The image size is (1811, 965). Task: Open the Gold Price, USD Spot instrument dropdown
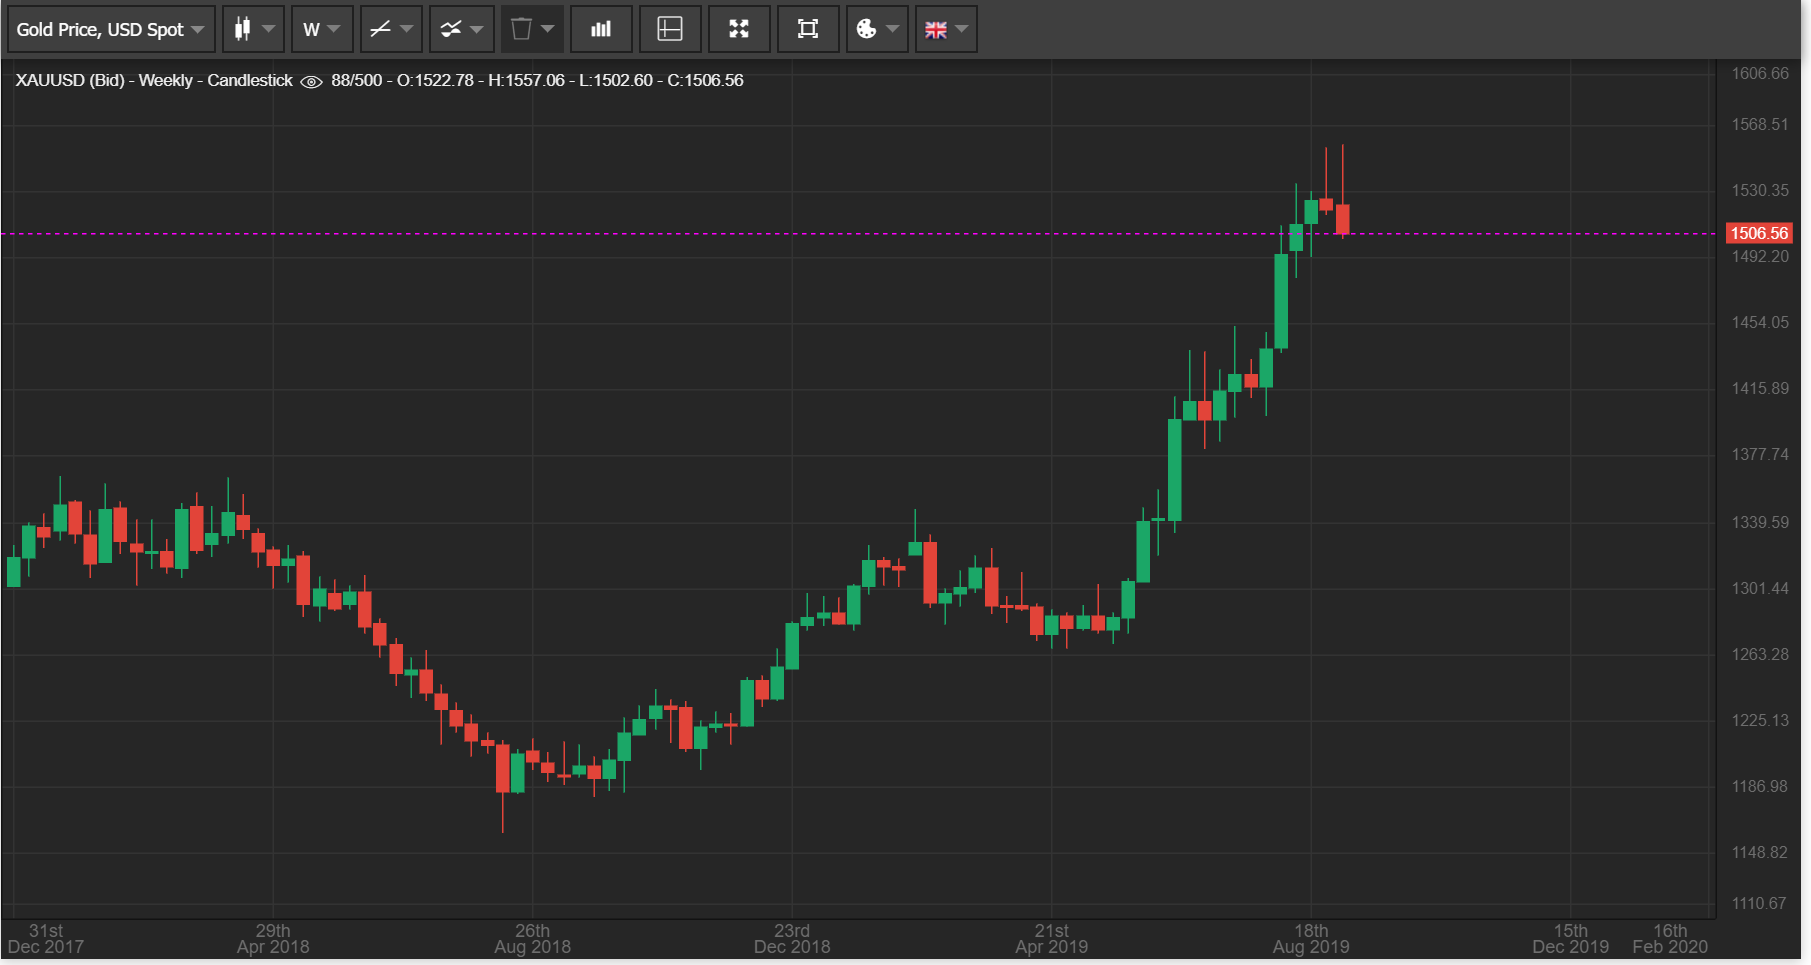(x=110, y=30)
